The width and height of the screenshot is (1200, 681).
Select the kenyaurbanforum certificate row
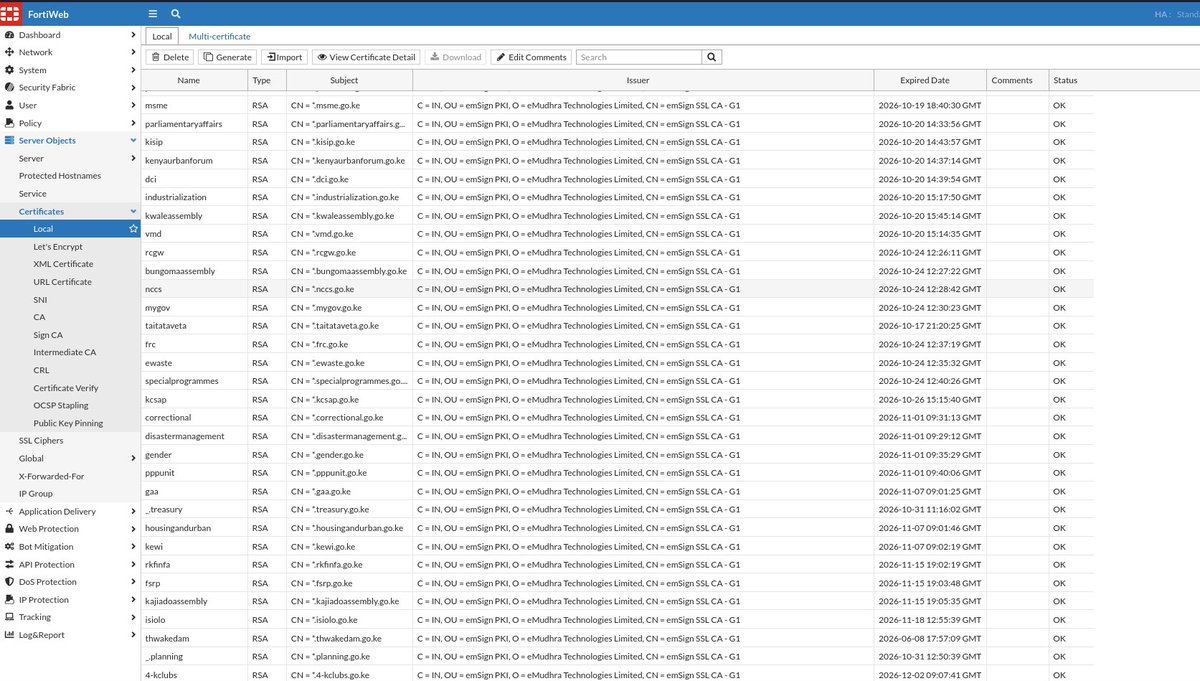click(x=617, y=161)
